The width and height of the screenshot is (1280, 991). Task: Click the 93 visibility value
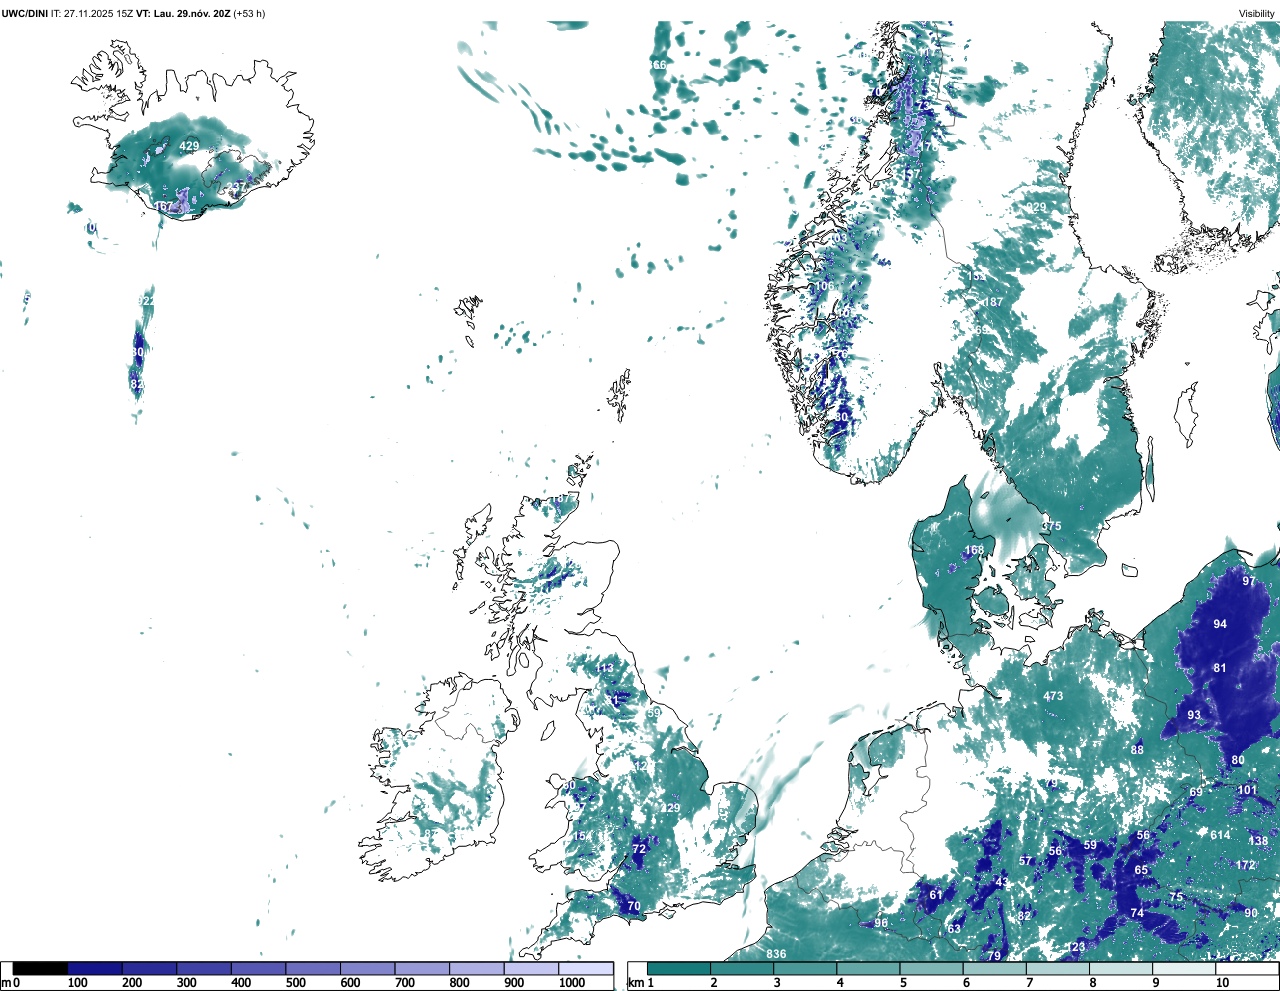tap(1194, 715)
